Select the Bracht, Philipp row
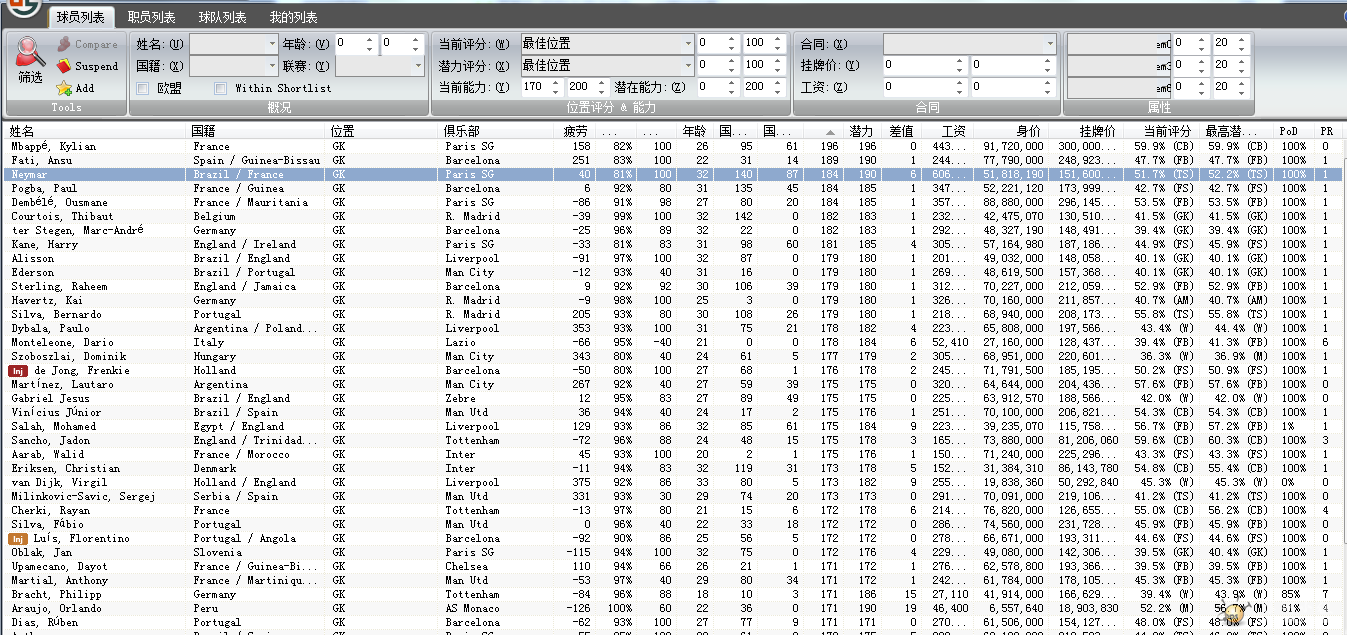Image resolution: width=1347 pixels, height=635 pixels. (673, 594)
